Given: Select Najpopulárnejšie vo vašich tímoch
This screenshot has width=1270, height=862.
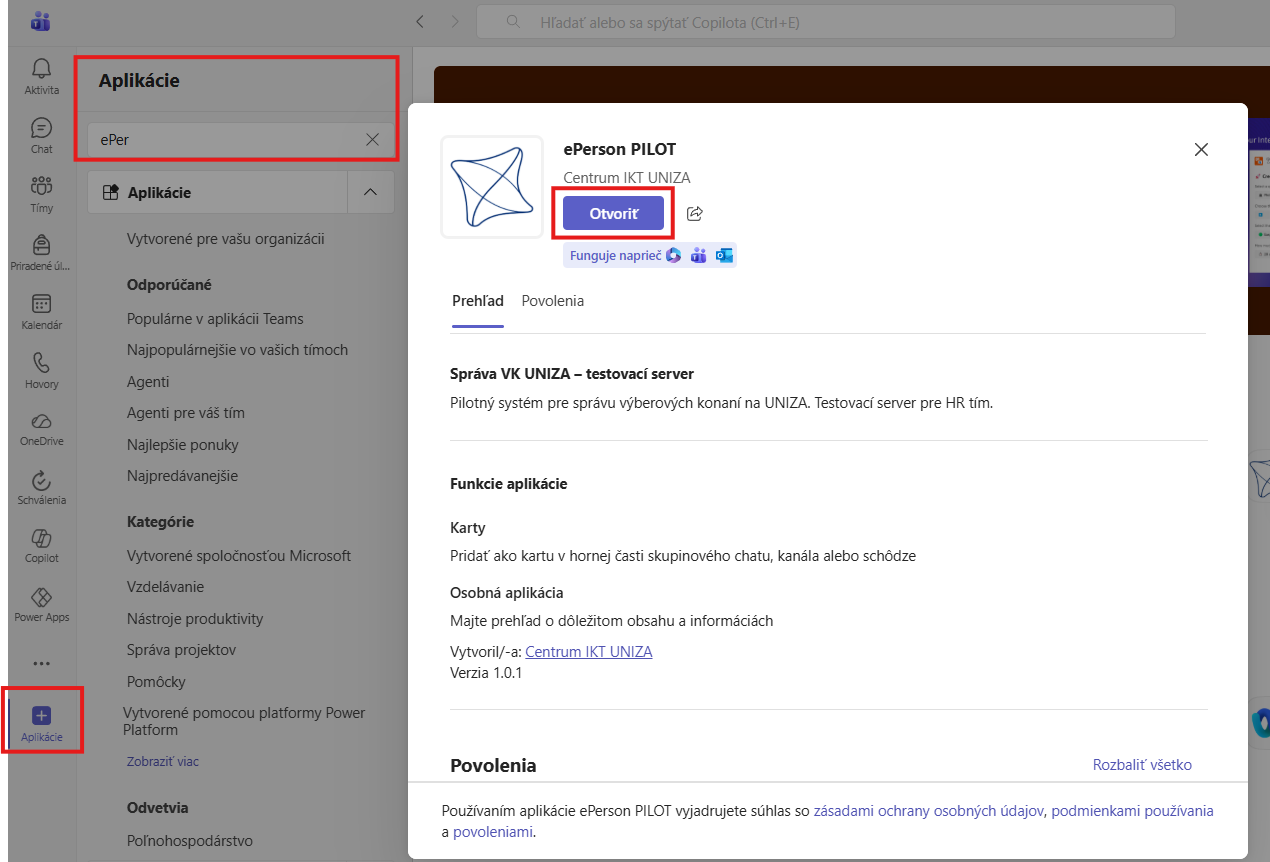Looking at the screenshot, I should (x=238, y=350).
